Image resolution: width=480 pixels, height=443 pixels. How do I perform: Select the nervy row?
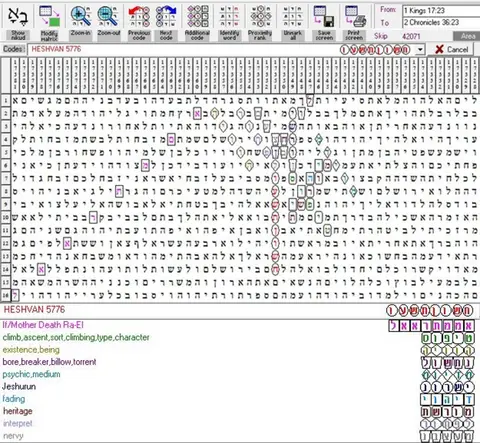(239, 436)
